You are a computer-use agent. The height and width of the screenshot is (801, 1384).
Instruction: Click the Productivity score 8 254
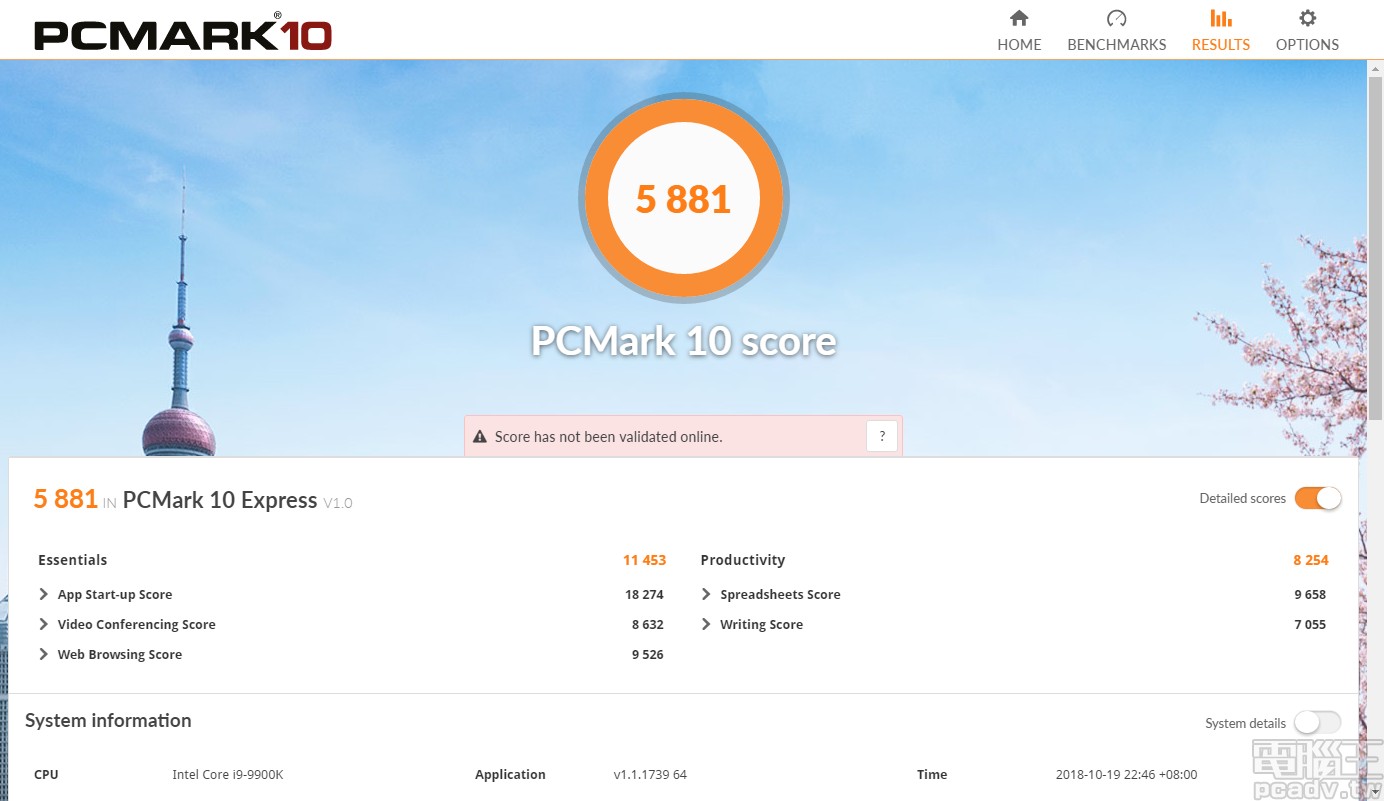coord(1311,560)
